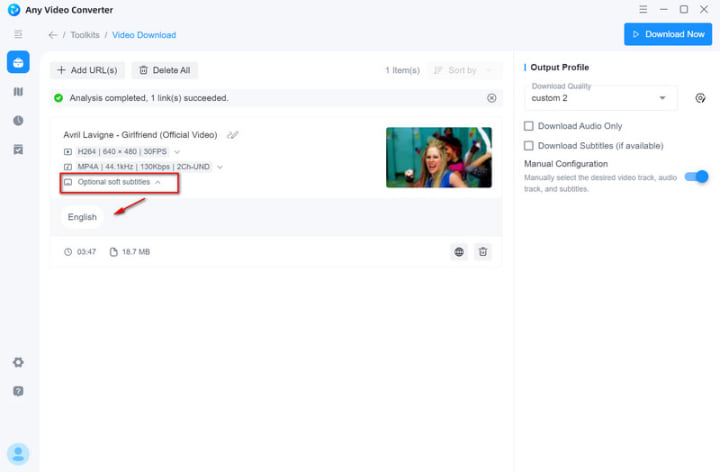Open the History clock sidebar icon
The image size is (720, 472).
[x=18, y=121]
